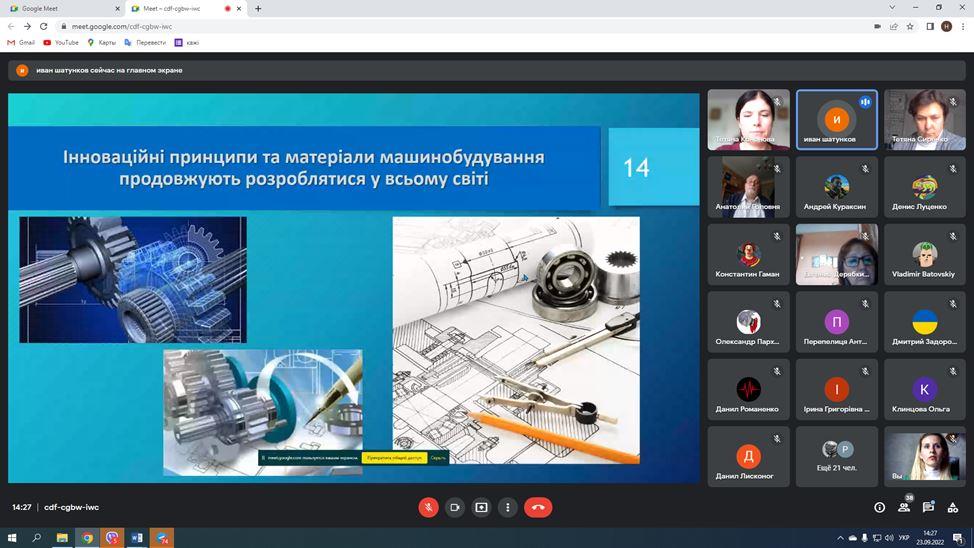
Task: Click Дмитрий Задоро... participant tile
Action: click(x=925, y=322)
